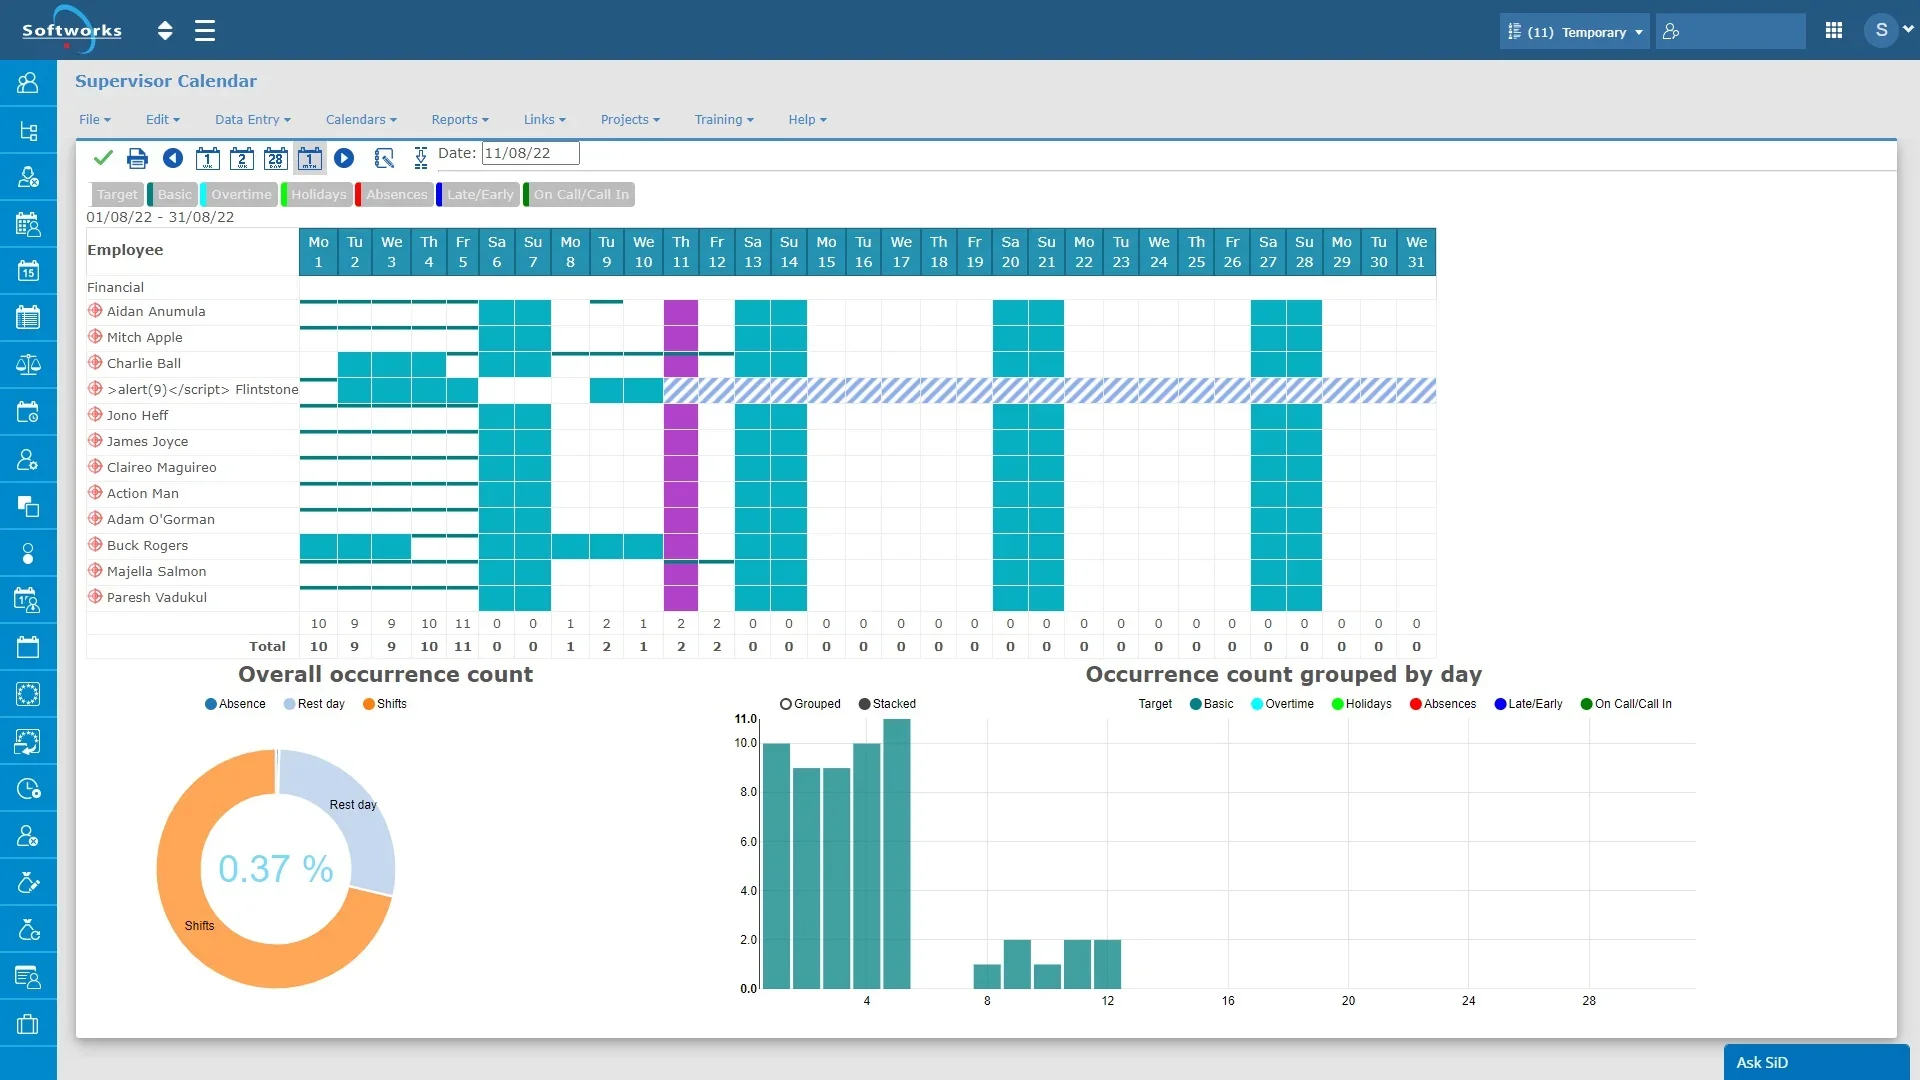1920x1080 pixels.
Task: Click the Shifts legend color dot
Action: (369, 704)
